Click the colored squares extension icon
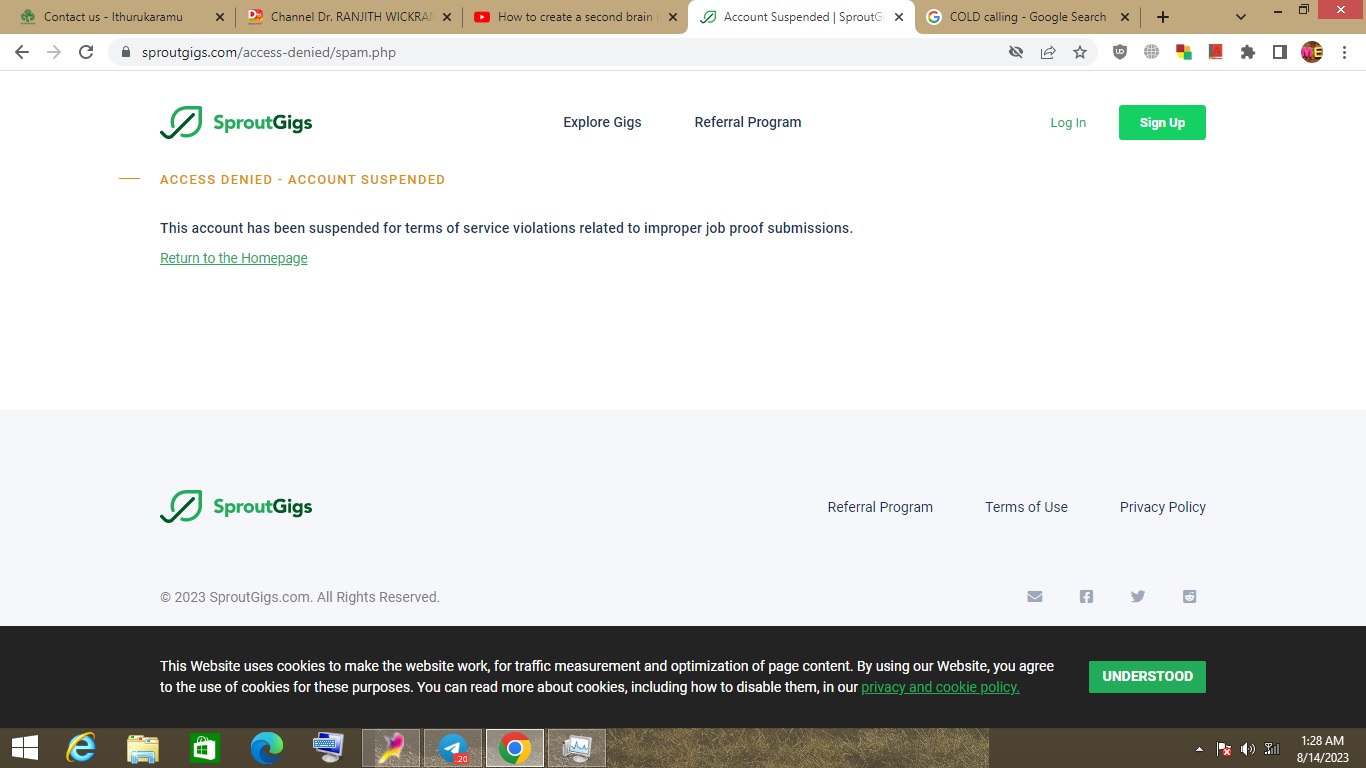The image size is (1366, 768). 1184,52
